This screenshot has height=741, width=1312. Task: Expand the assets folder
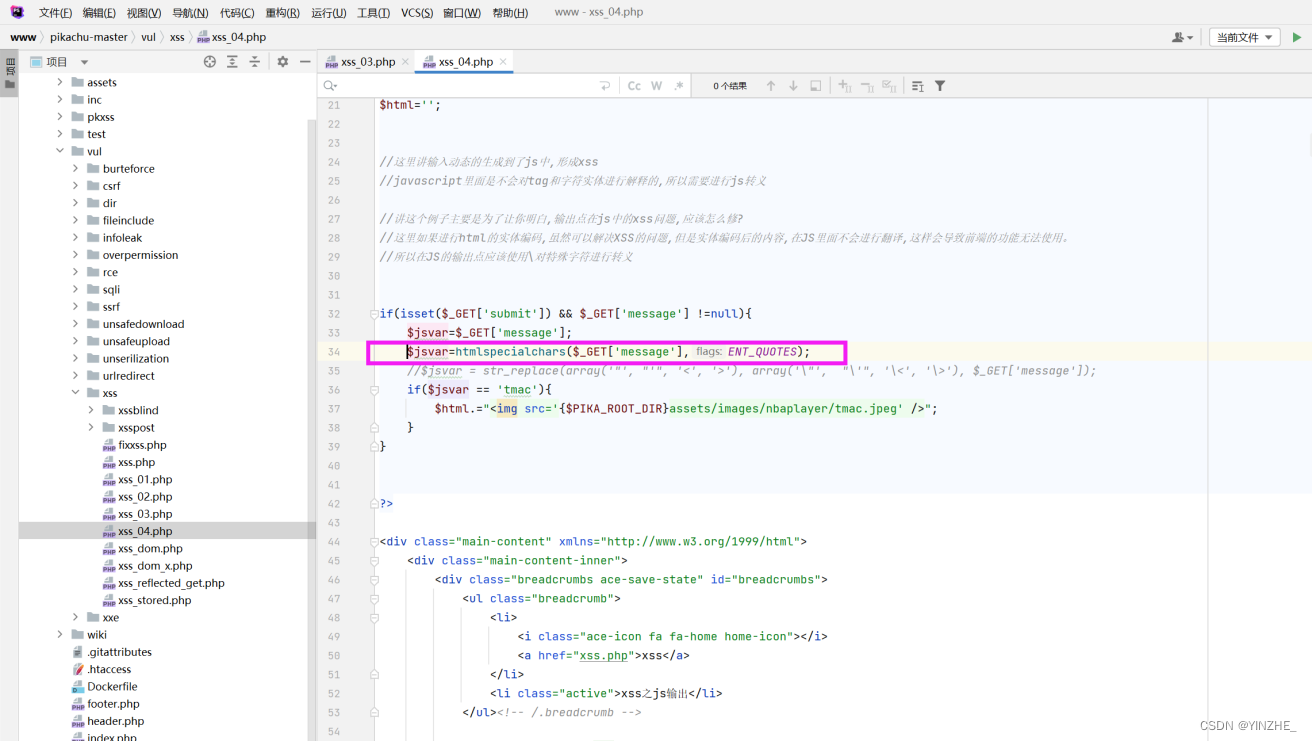coord(60,83)
